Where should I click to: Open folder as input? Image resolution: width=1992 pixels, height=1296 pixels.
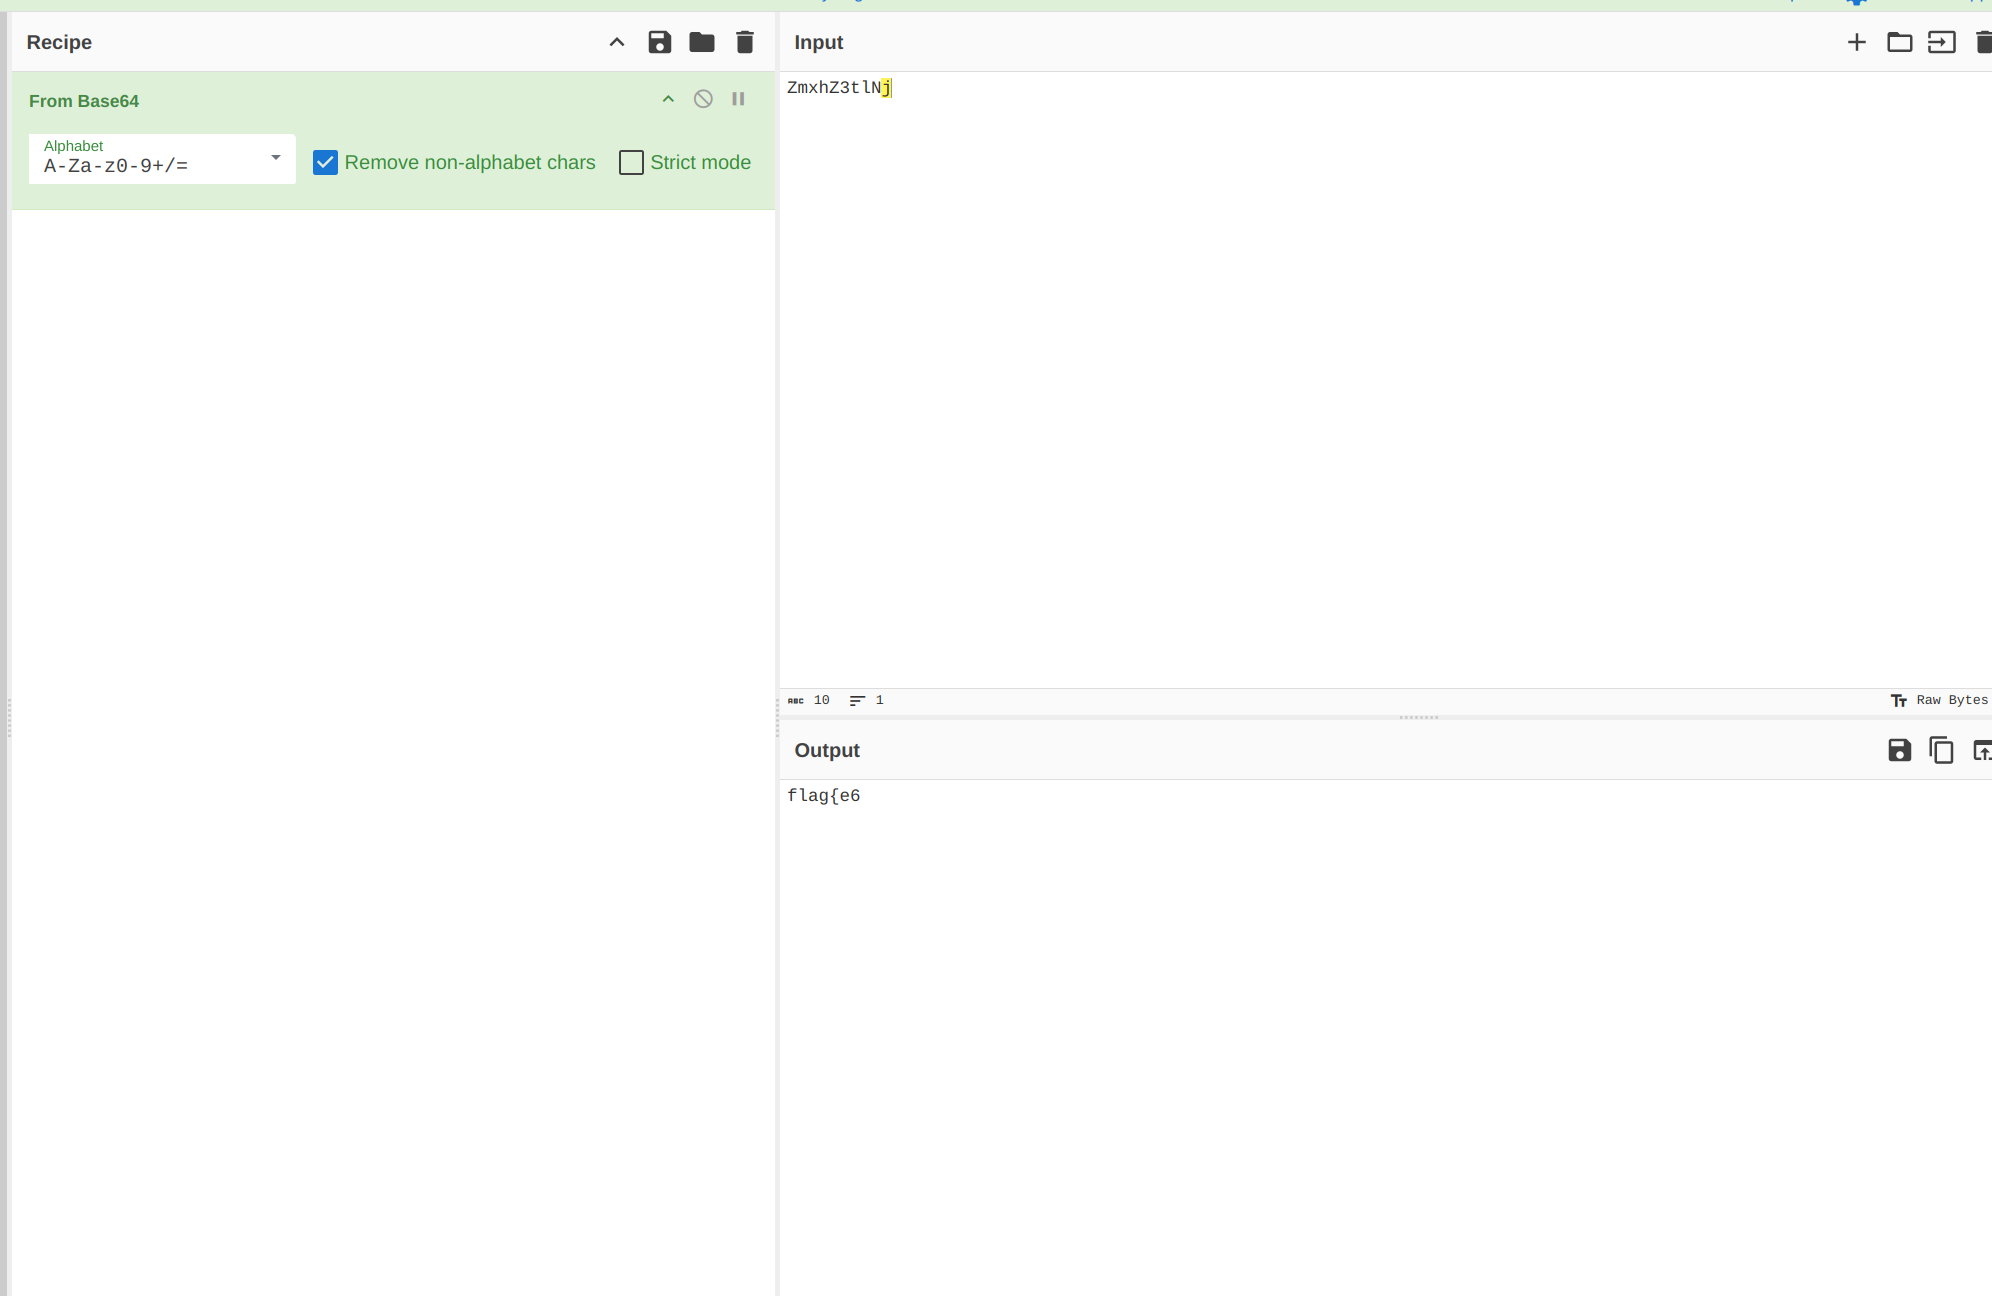point(1899,42)
